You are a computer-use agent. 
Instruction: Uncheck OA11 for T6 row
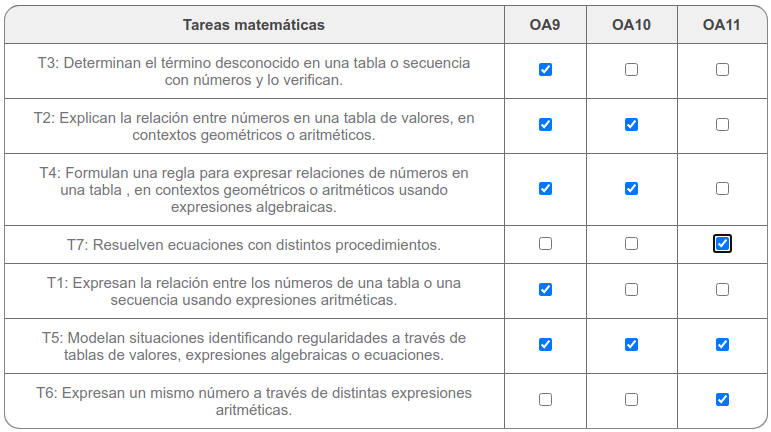pyautogui.click(x=722, y=400)
